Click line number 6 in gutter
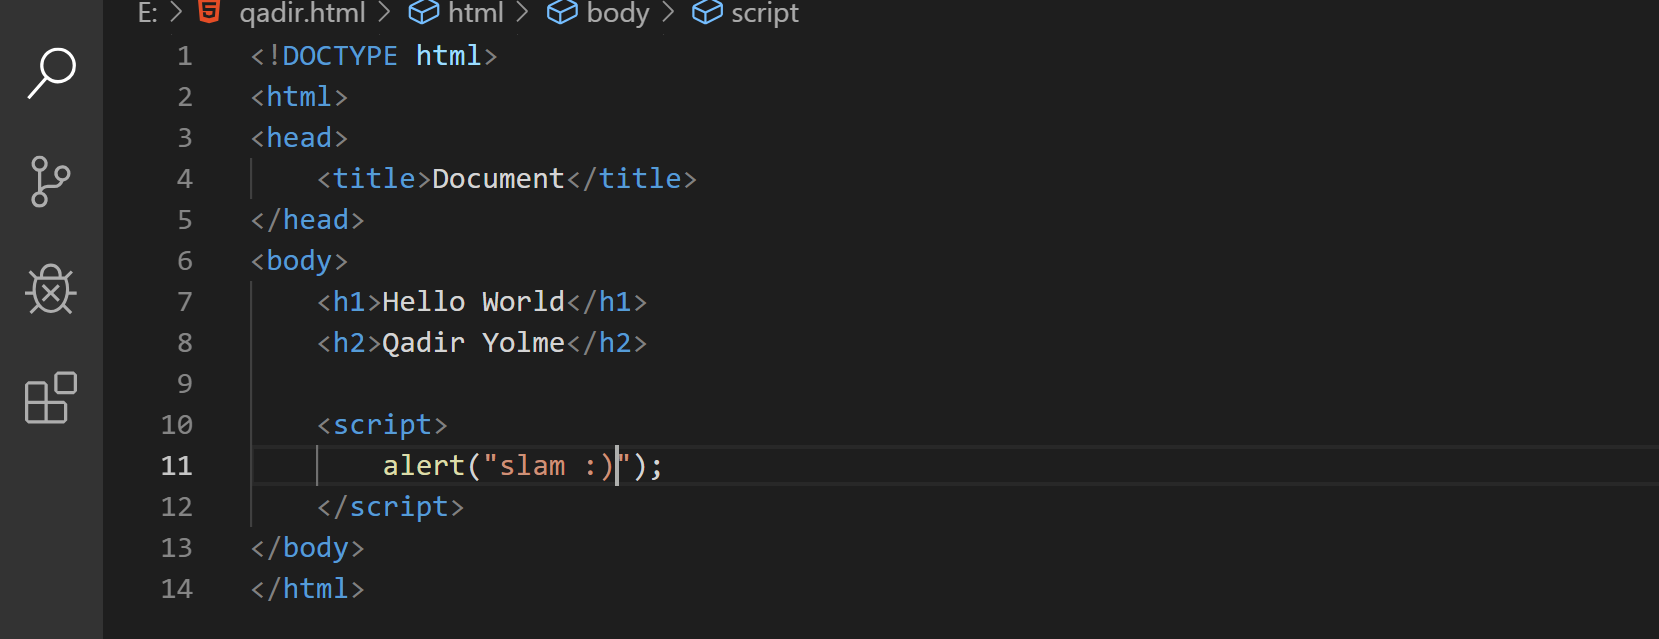The image size is (1659, 639). click(x=185, y=261)
